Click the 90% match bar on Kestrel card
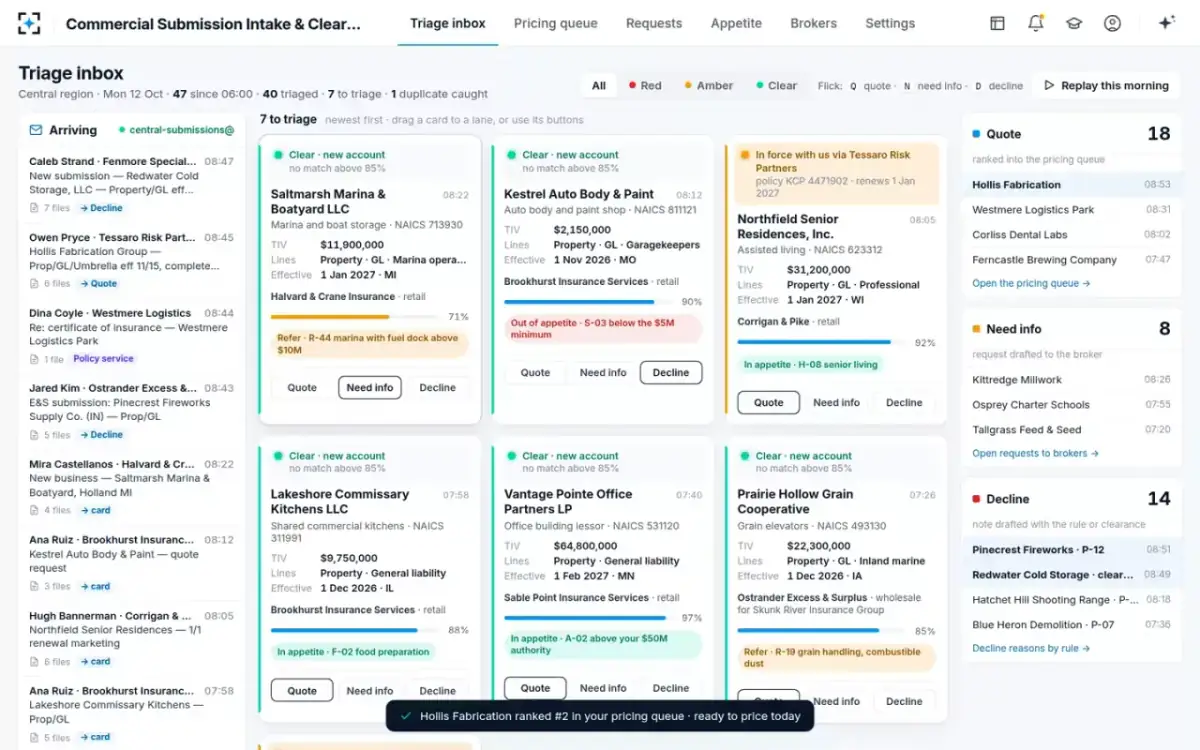The width and height of the screenshot is (1200, 750). pyautogui.click(x=590, y=302)
